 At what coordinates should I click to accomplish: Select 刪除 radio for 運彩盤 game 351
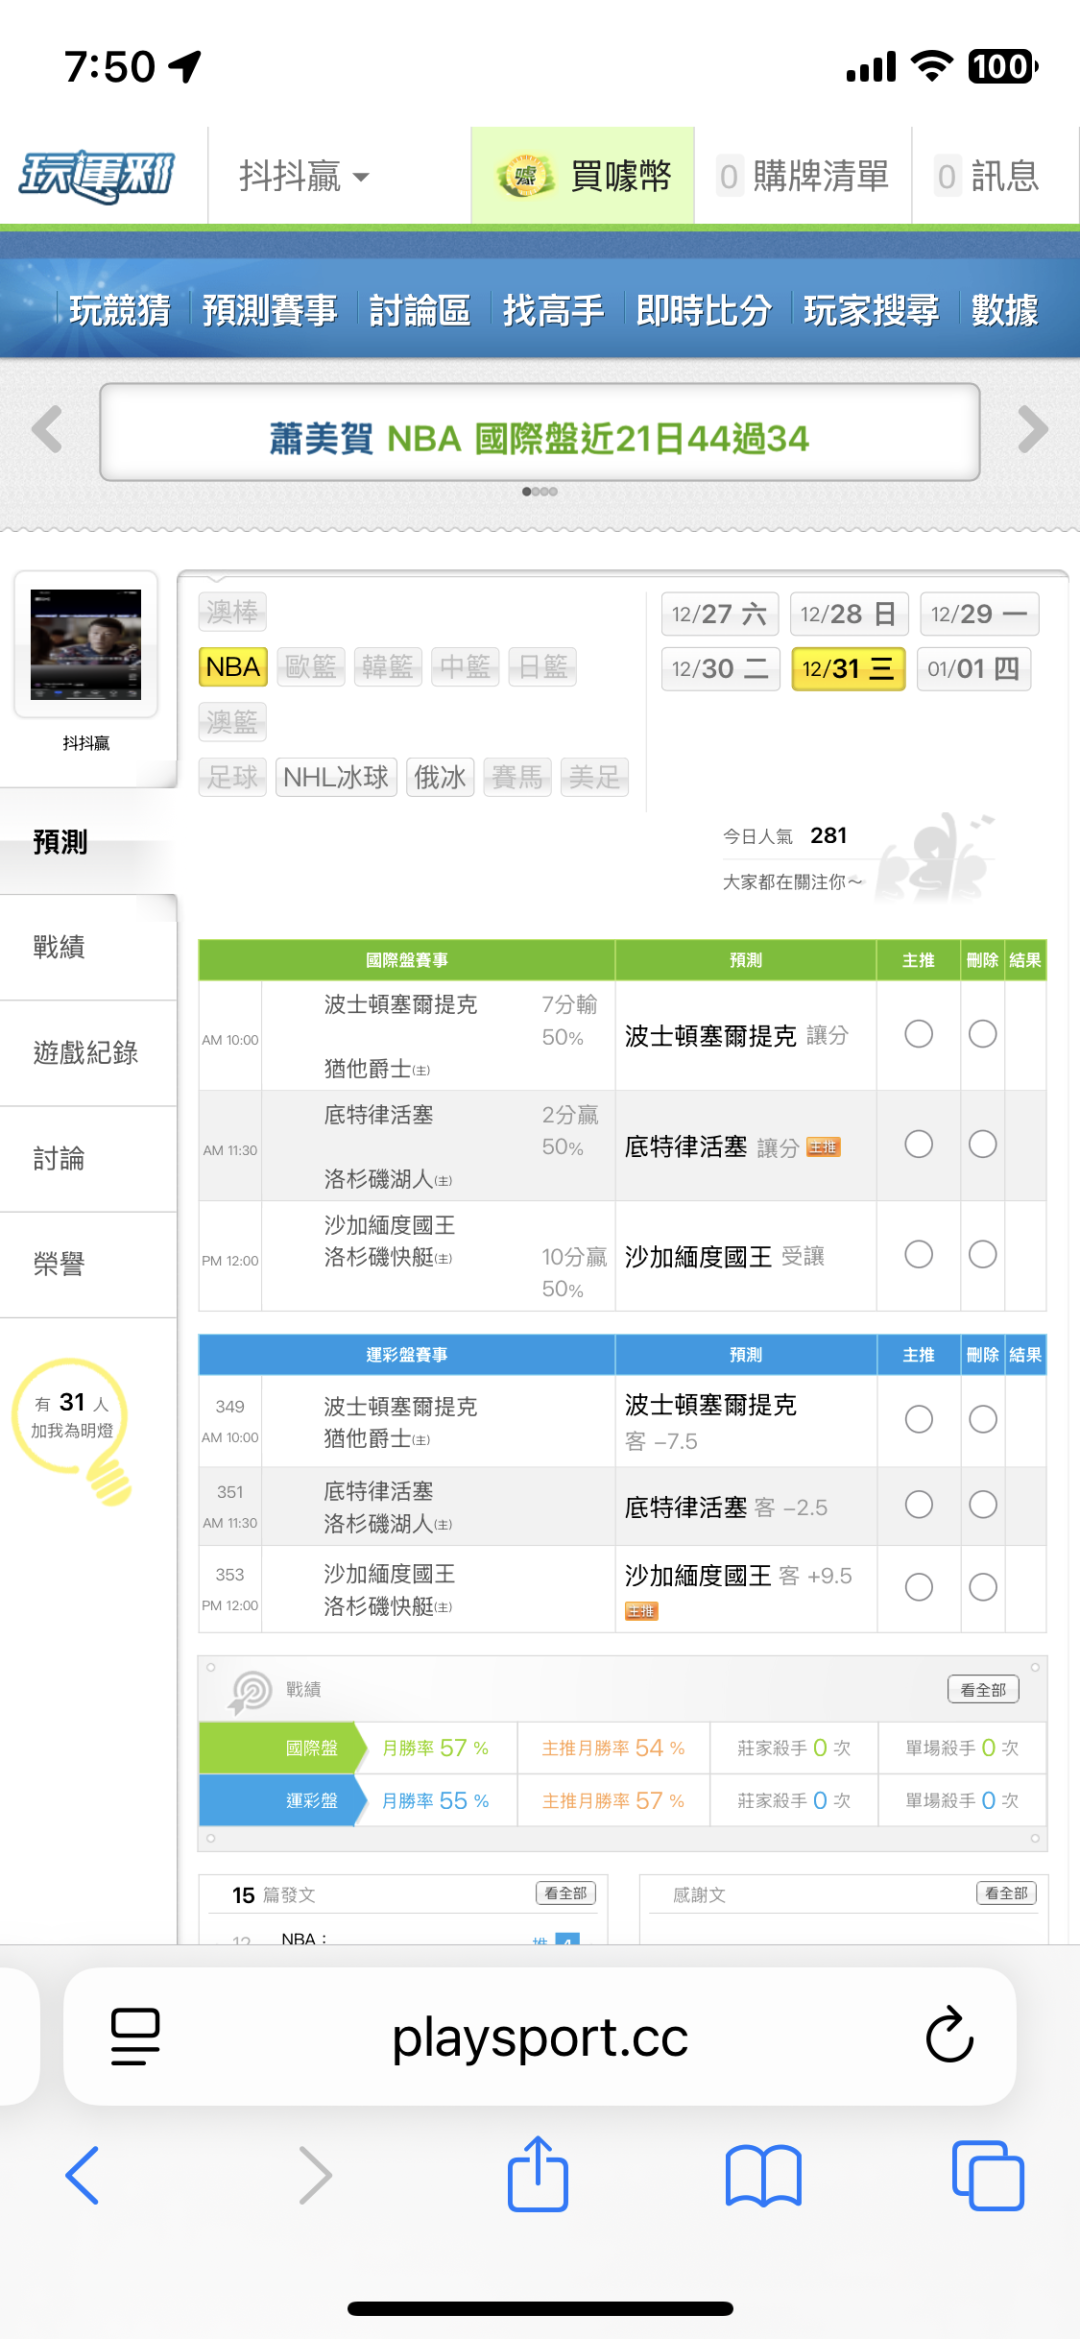pyautogui.click(x=982, y=1505)
